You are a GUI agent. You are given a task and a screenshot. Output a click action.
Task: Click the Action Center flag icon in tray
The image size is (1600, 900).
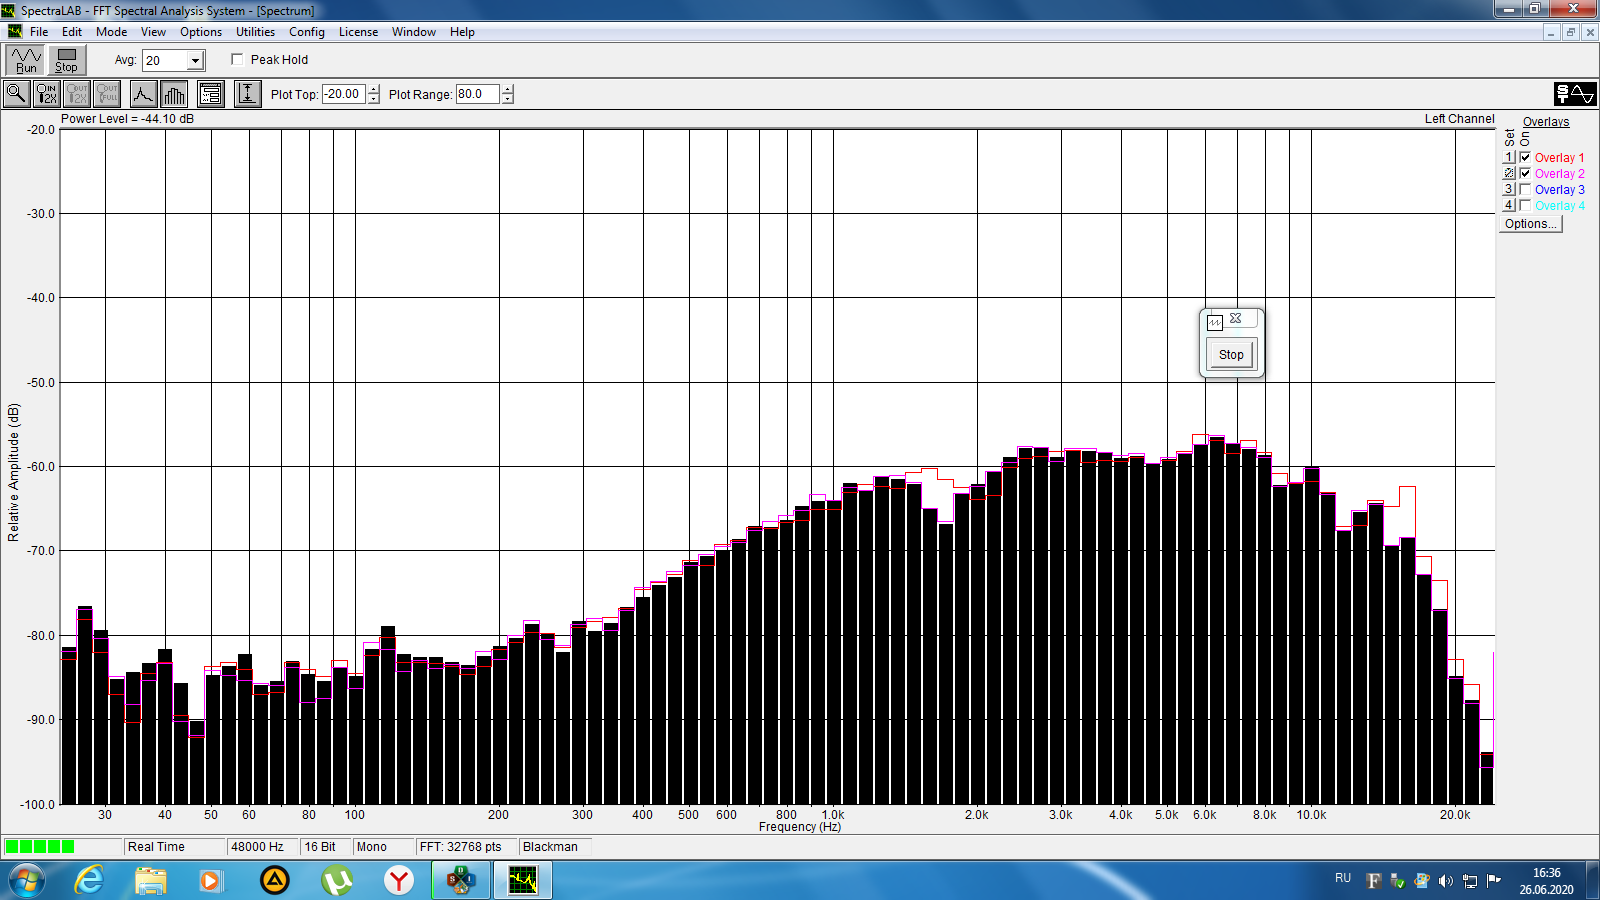(x=1494, y=881)
